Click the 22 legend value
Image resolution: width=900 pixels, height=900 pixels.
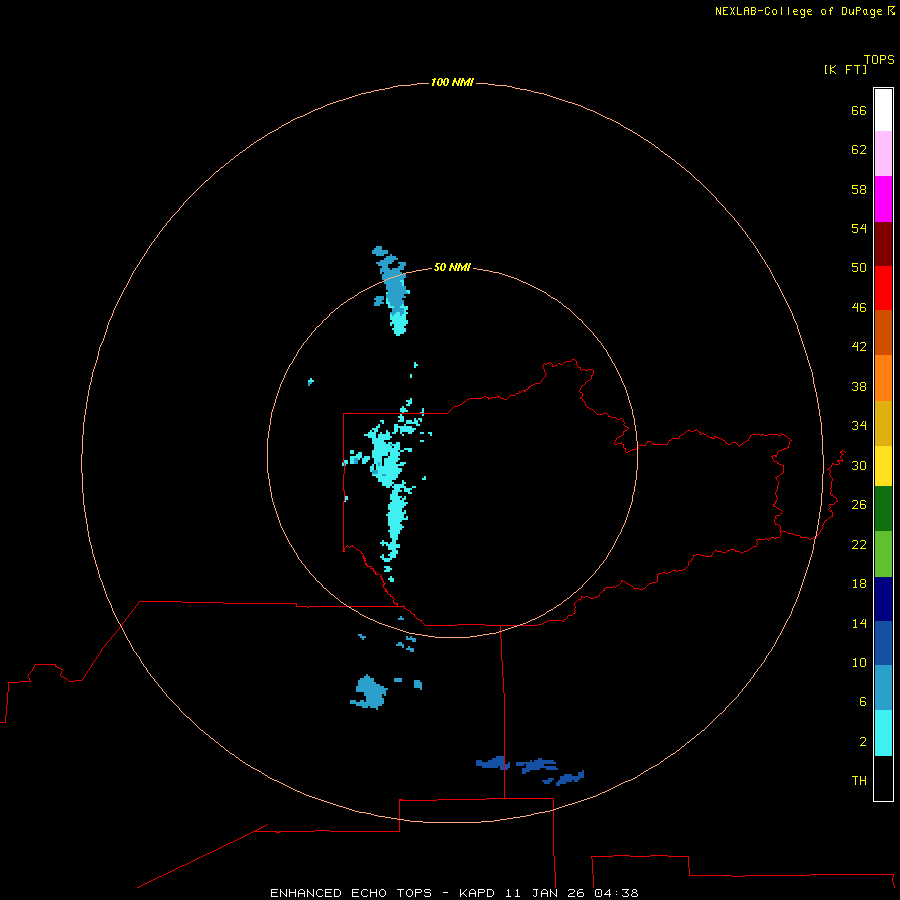click(x=859, y=544)
